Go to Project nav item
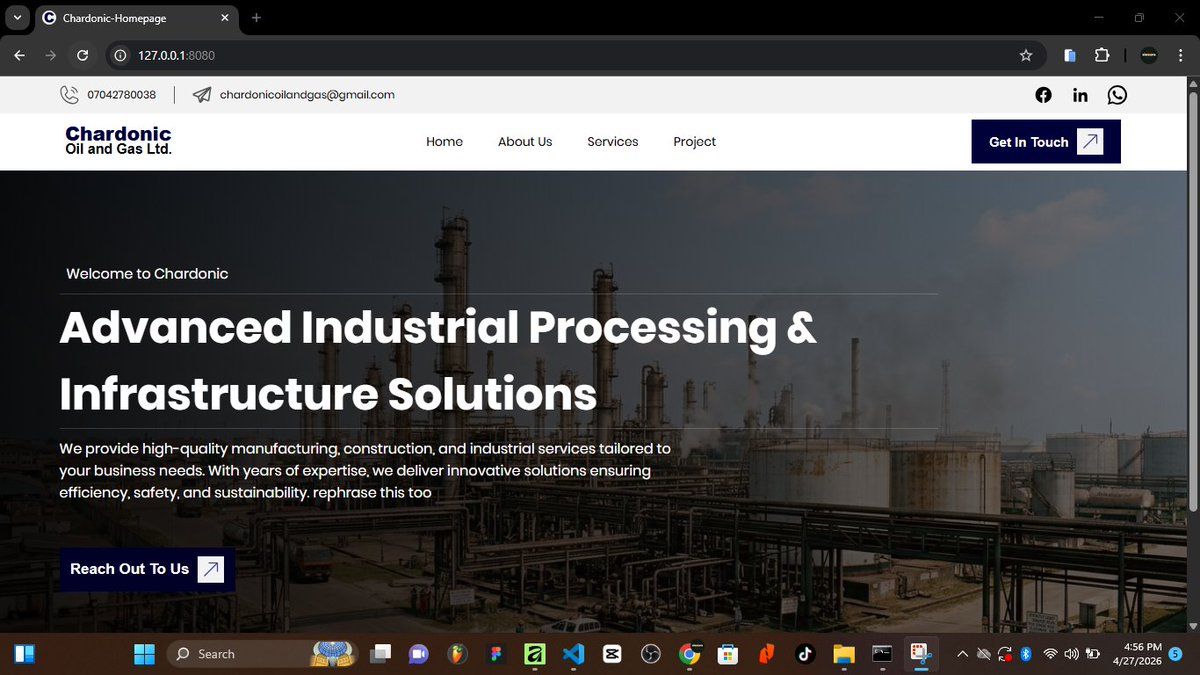The width and height of the screenshot is (1200, 675). (694, 142)
